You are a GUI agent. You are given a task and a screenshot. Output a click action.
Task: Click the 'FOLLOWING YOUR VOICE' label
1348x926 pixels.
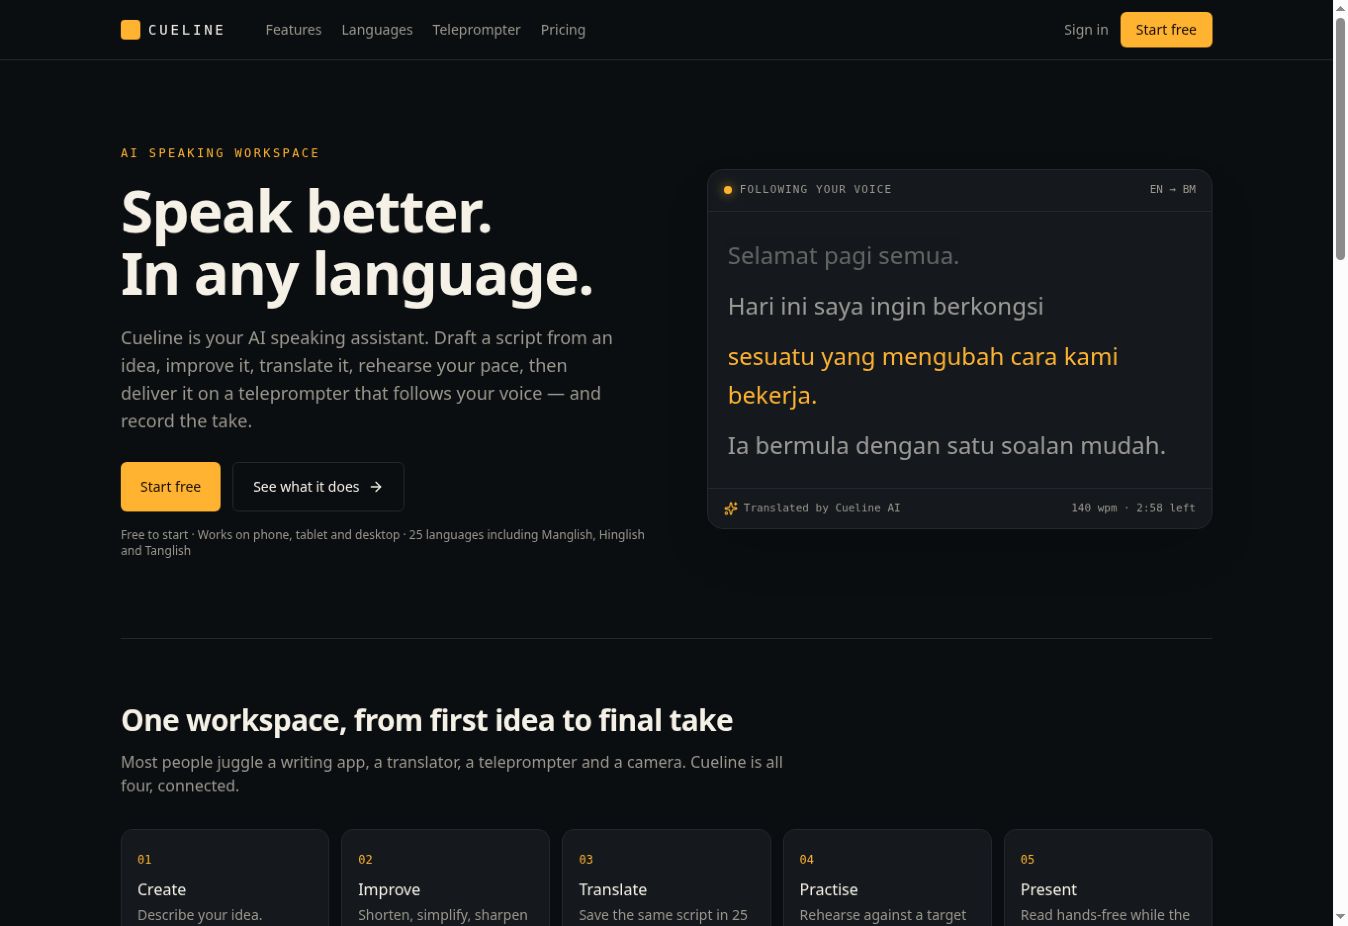coord(815,189)
